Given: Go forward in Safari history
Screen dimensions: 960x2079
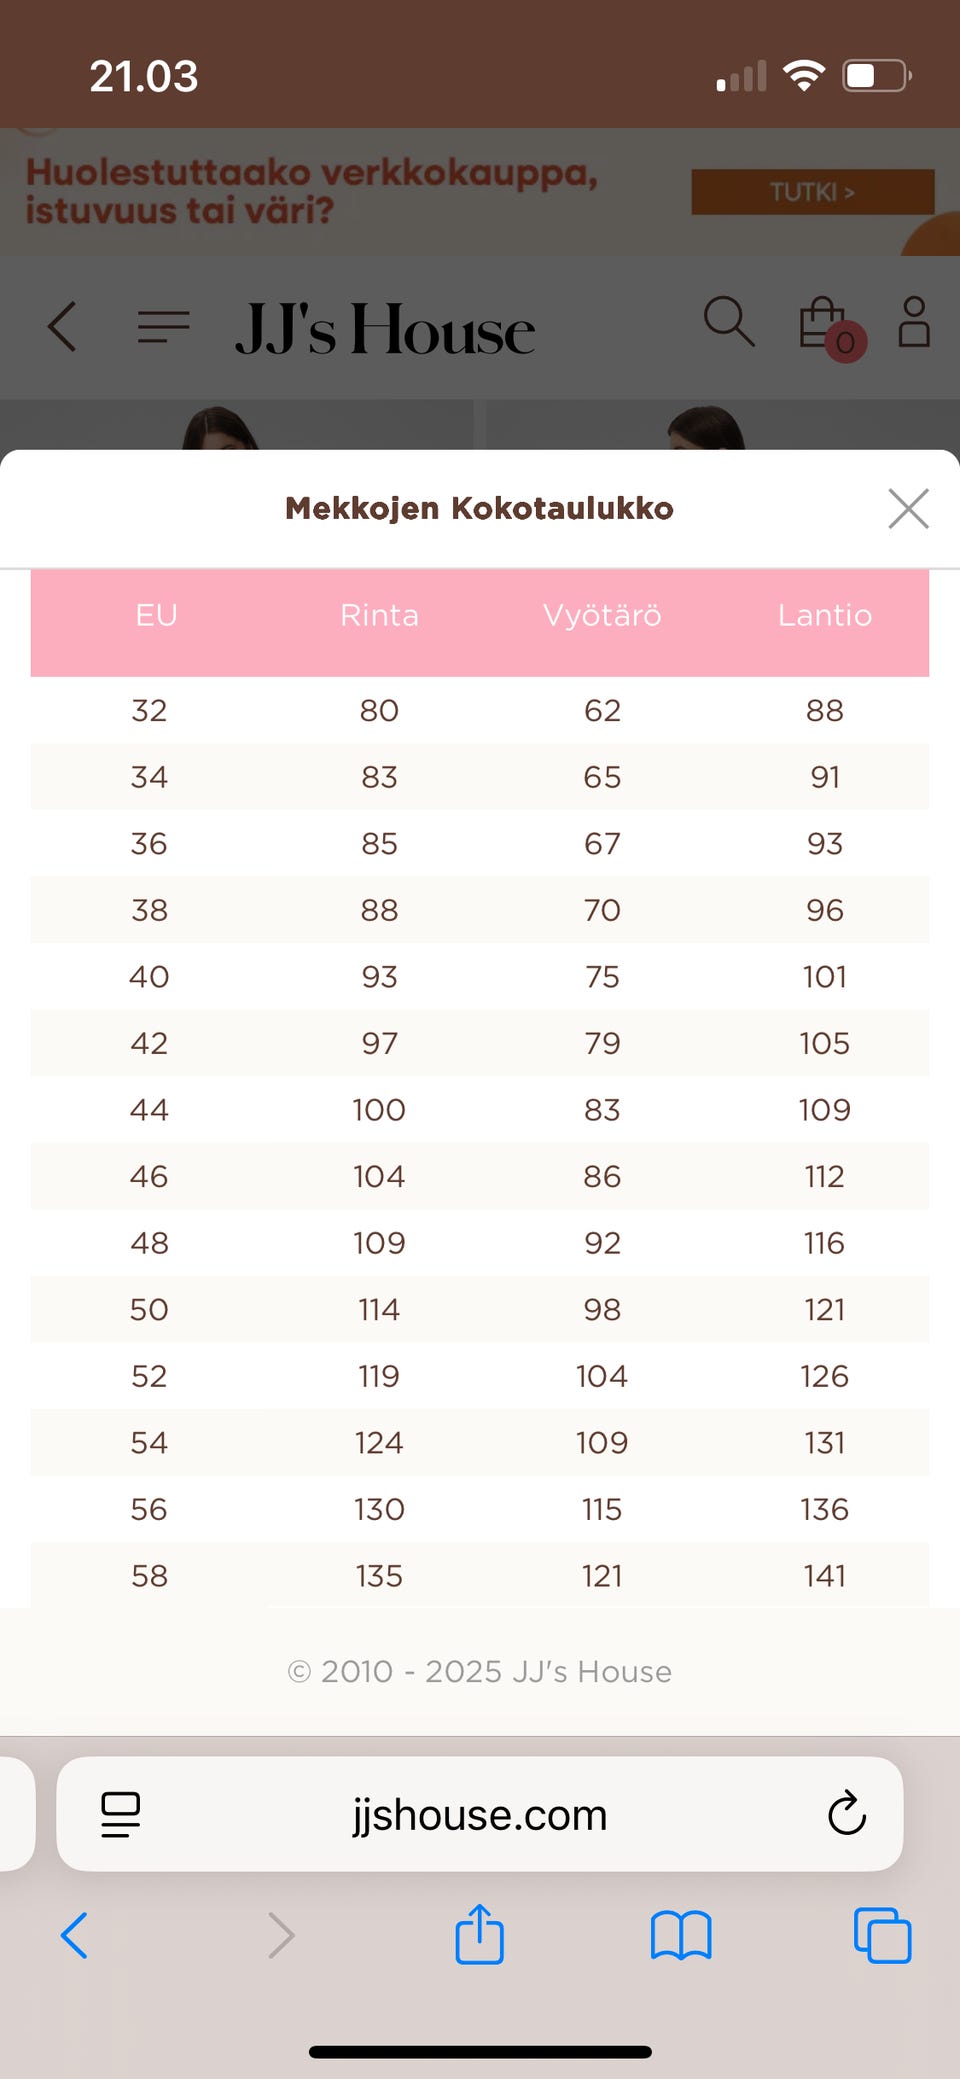Looking at the screenshot, I should (281, 1935).
